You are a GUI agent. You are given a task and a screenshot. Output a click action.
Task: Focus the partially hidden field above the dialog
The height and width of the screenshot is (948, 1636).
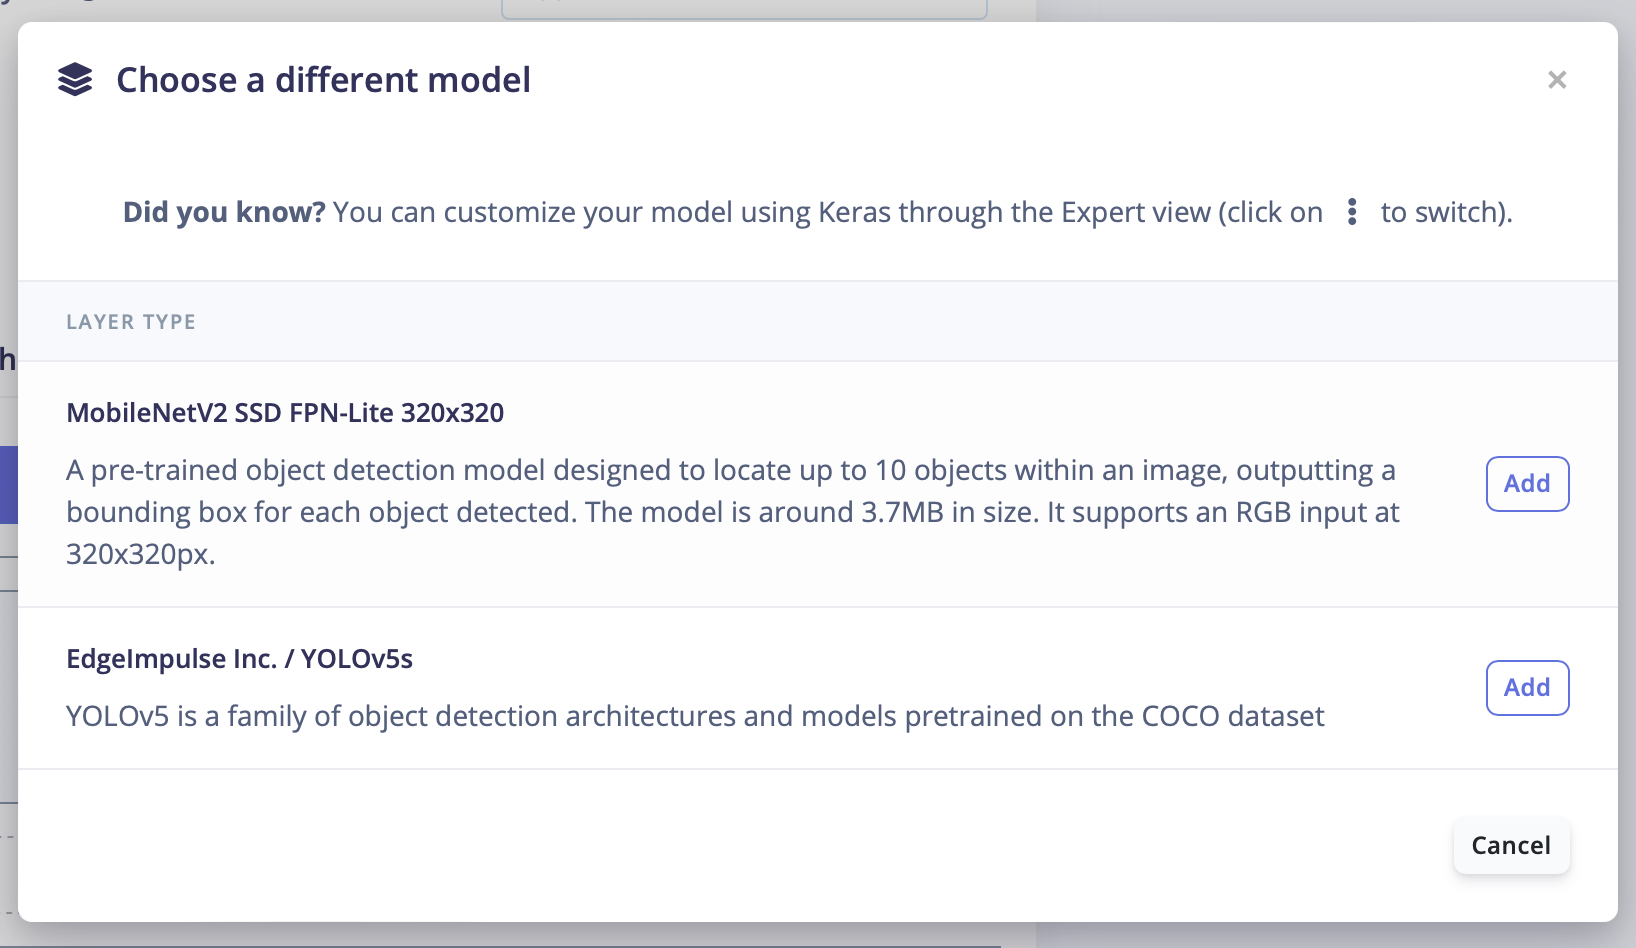[x=744, y=9]
